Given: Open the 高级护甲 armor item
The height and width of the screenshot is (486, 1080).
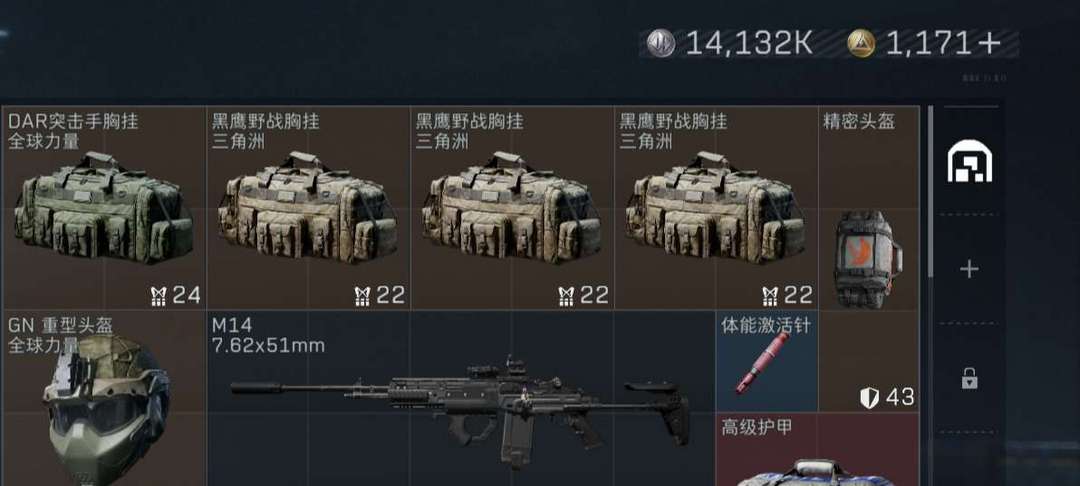Looking at the screenshot, I should click(818, 450).
